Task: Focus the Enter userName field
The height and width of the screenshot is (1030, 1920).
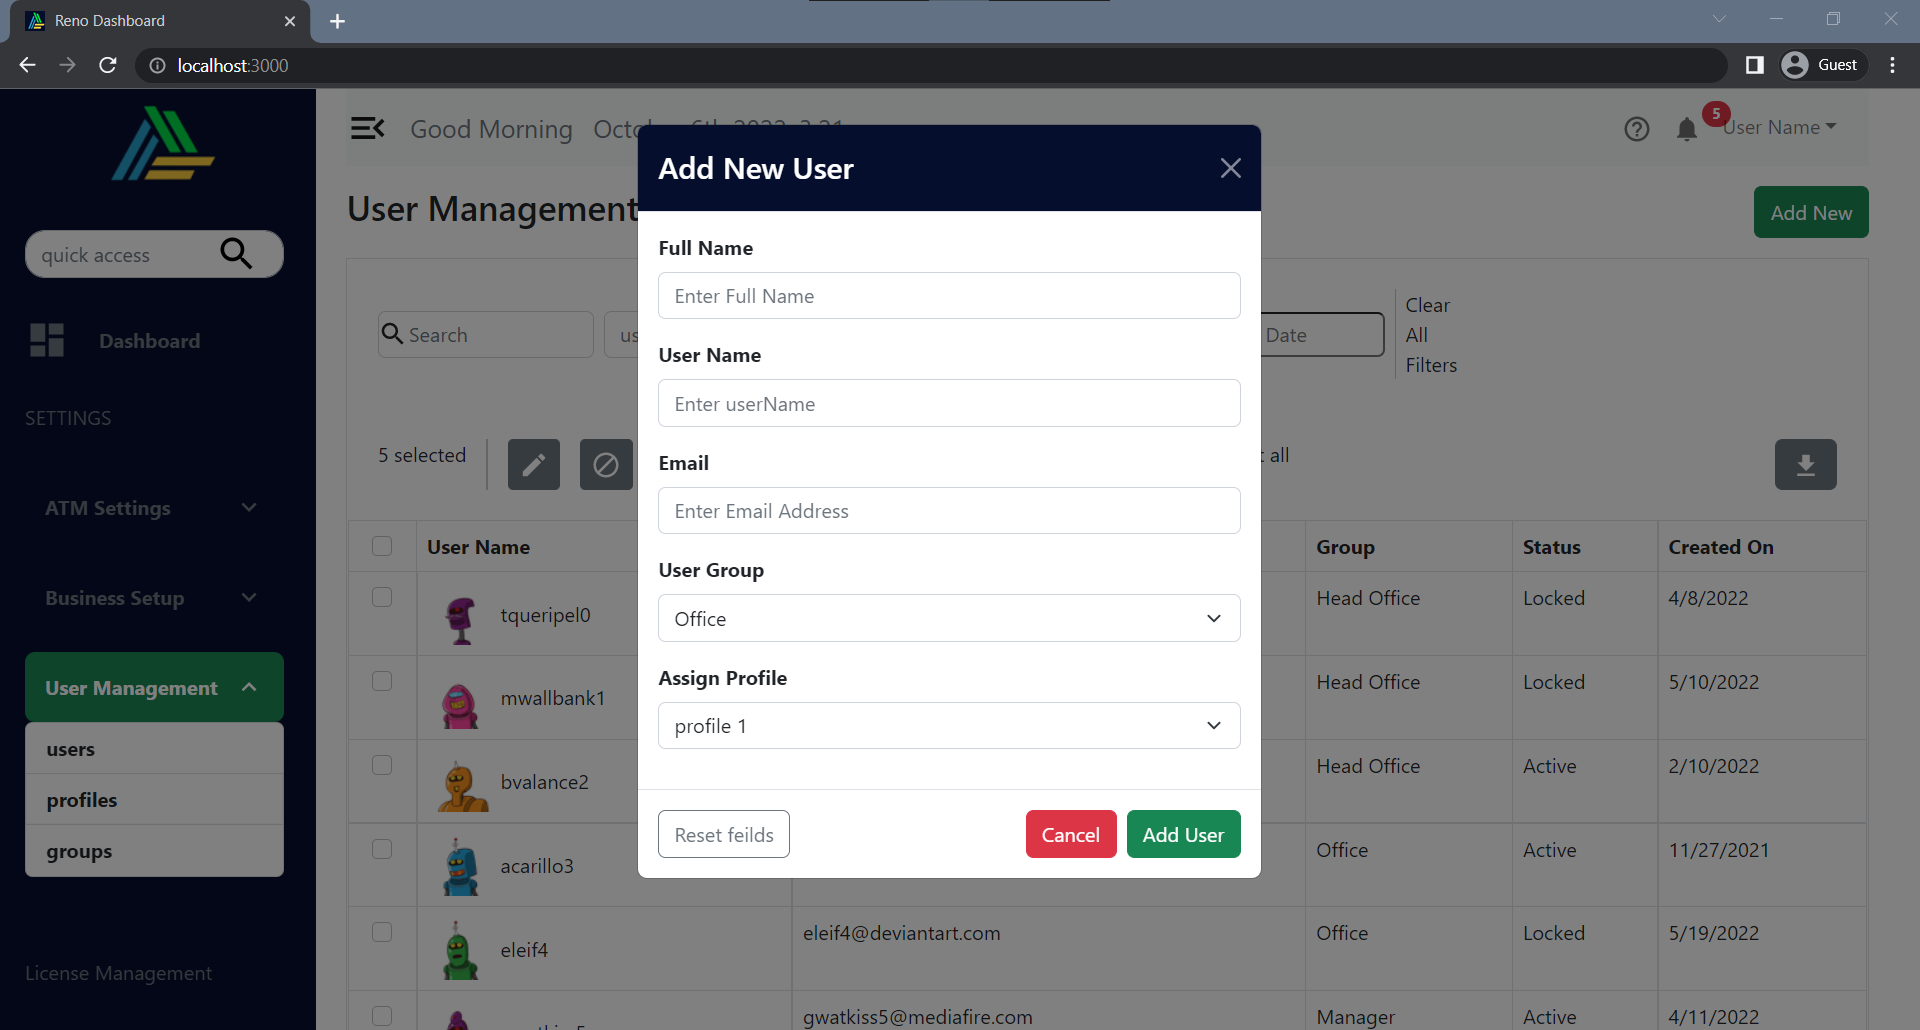Action: (949, 403)
